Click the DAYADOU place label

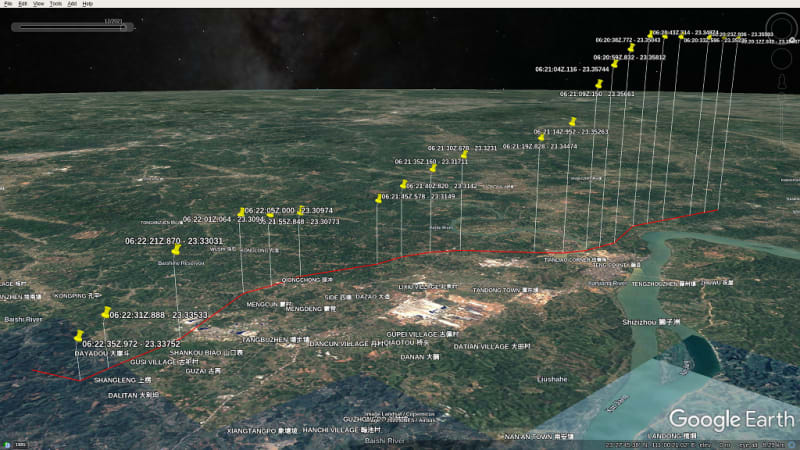[x=102, y=354]
